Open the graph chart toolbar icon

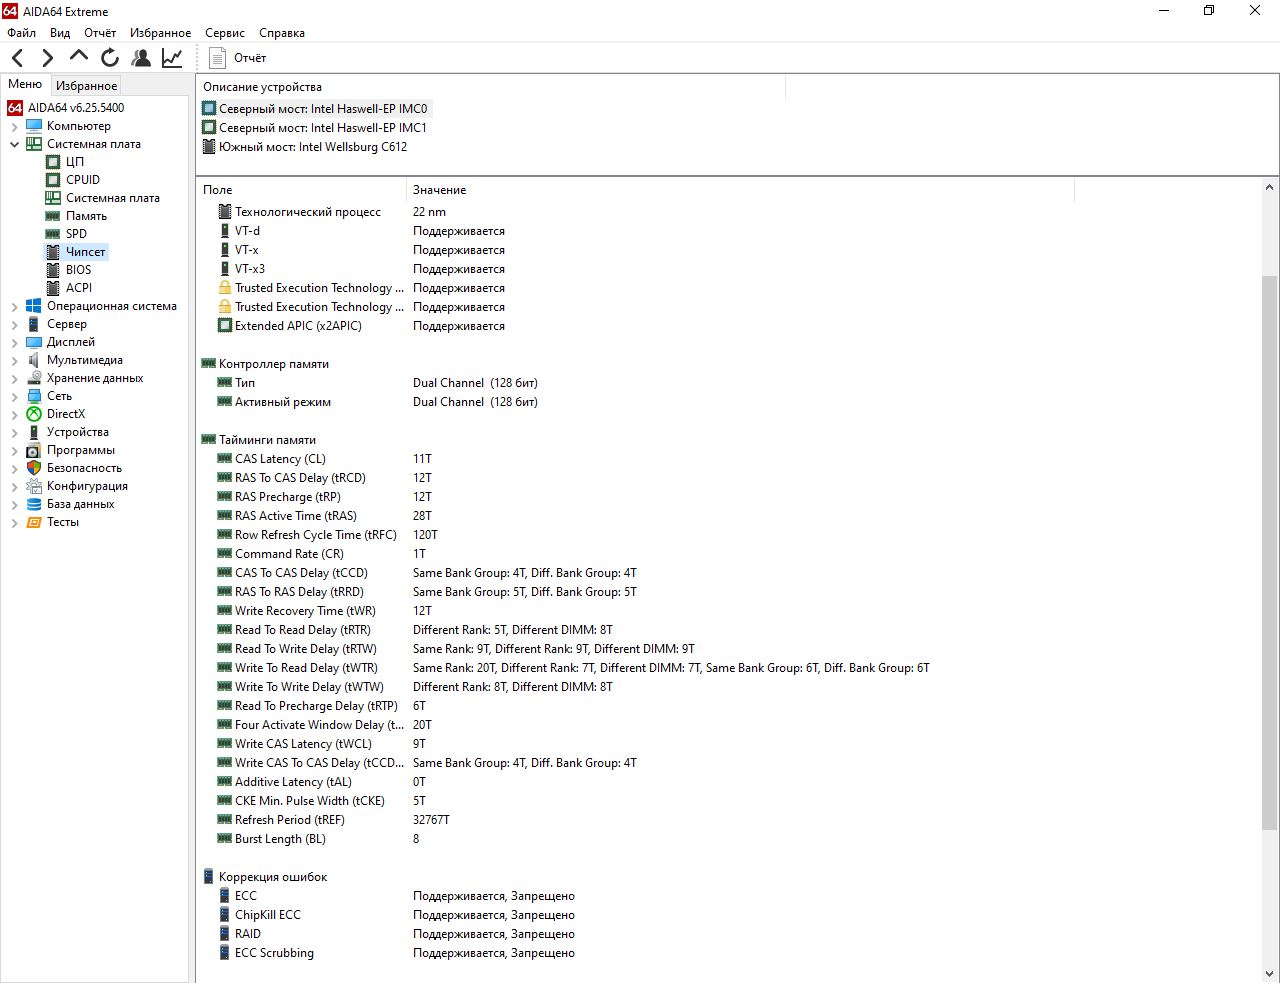pos(172,58)
